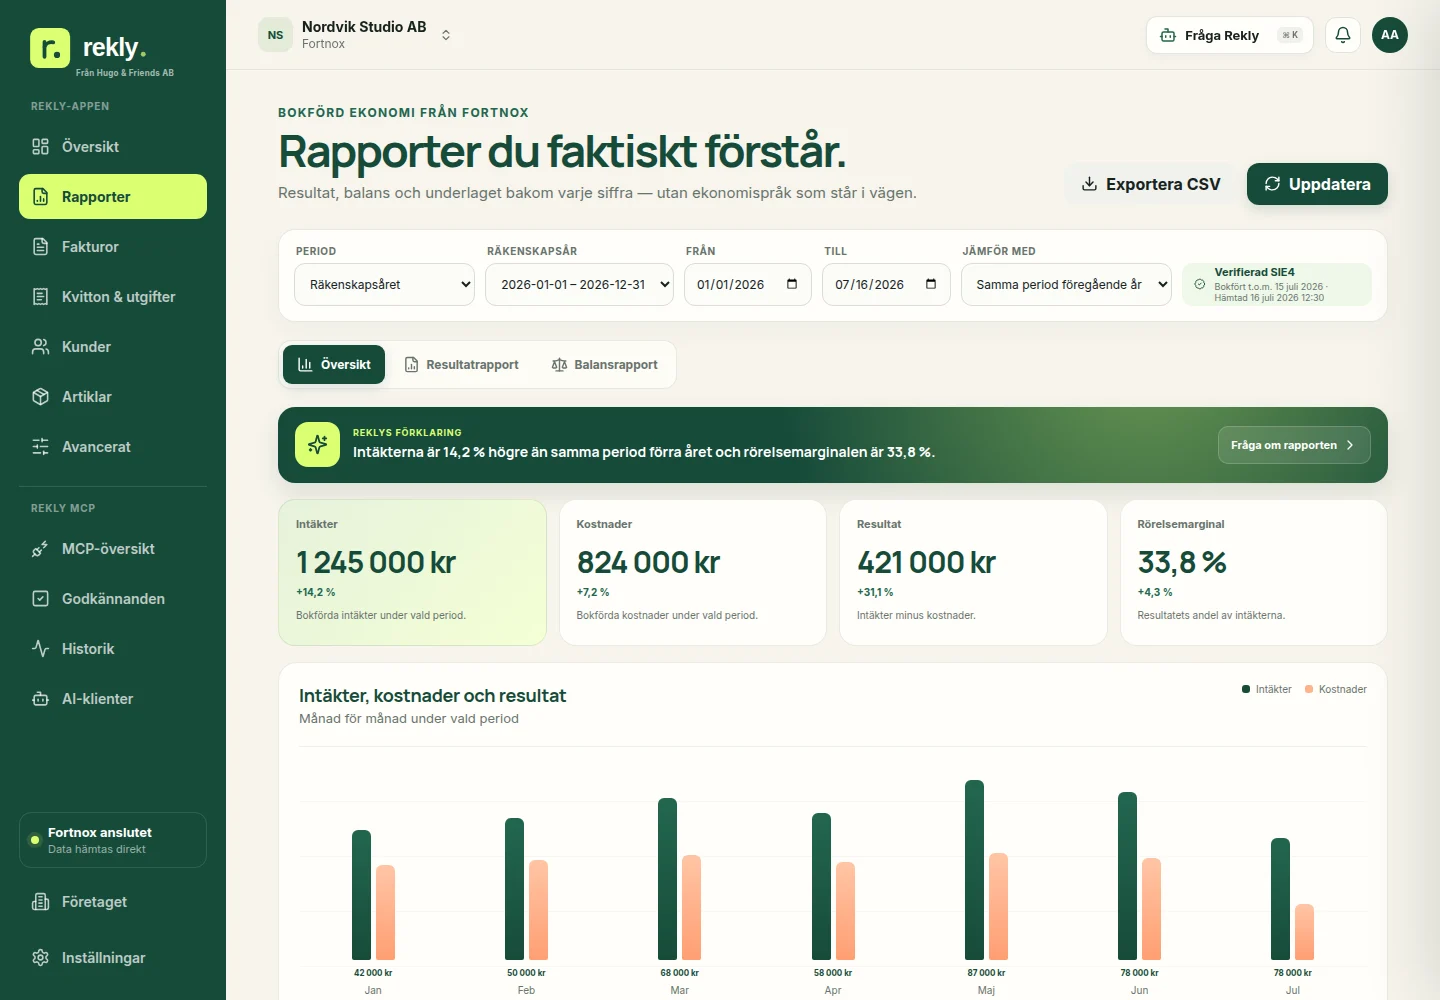Click the Intäkter legend green dot

tap(1246, 689)
